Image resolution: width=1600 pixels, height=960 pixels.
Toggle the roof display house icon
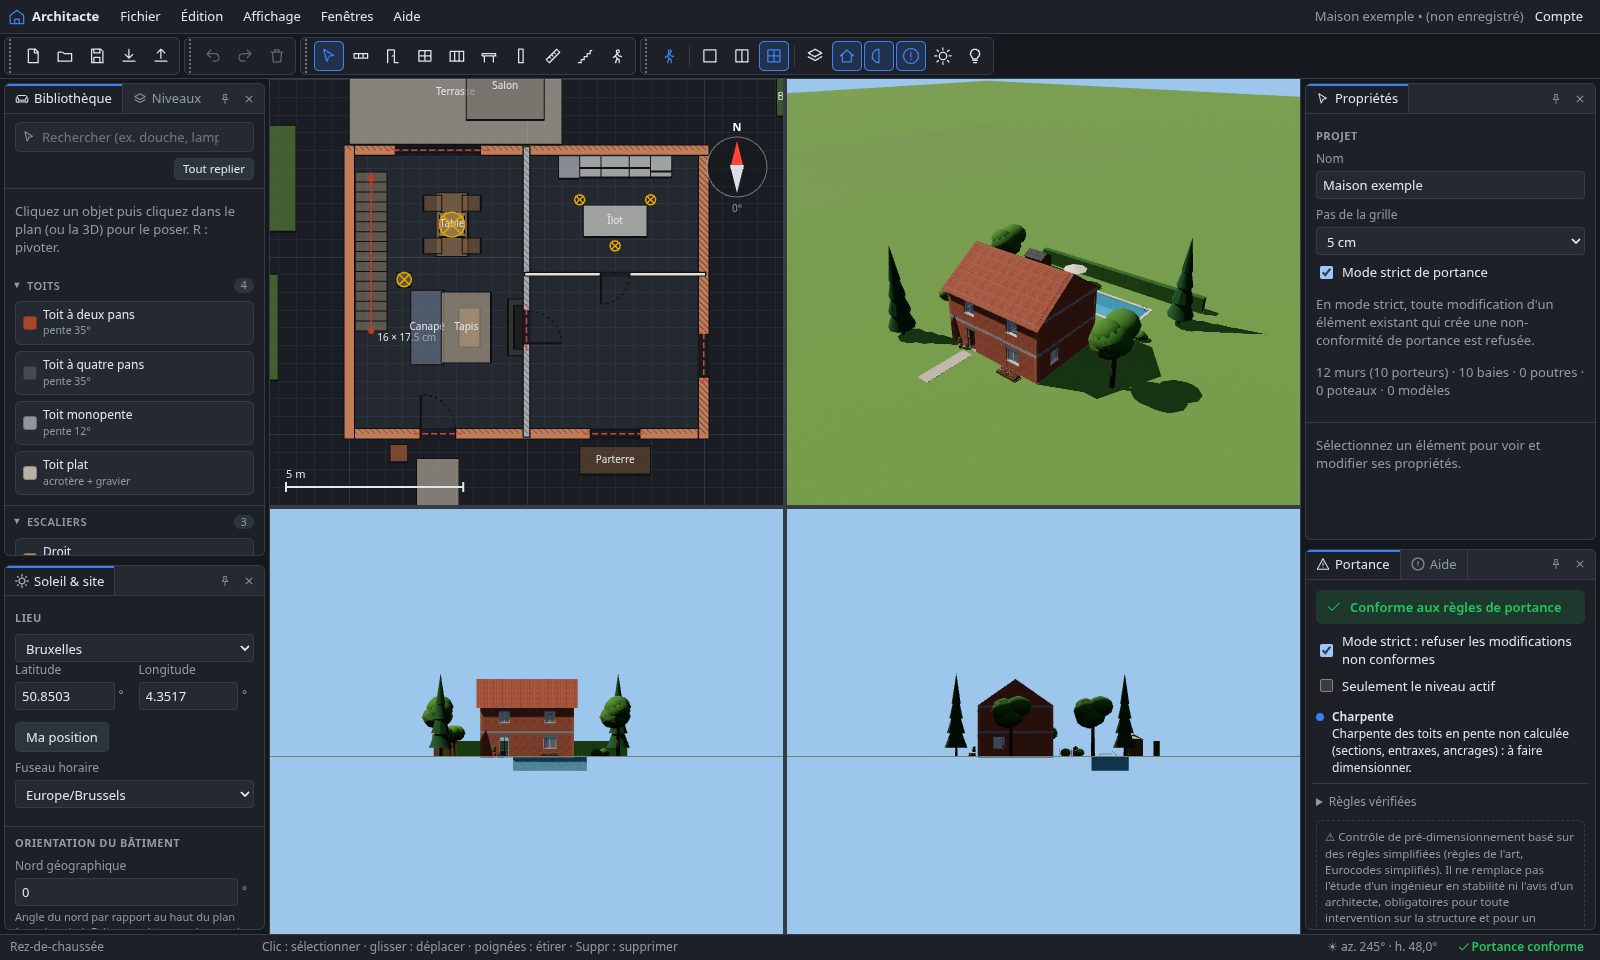click(x=847, y=56)
